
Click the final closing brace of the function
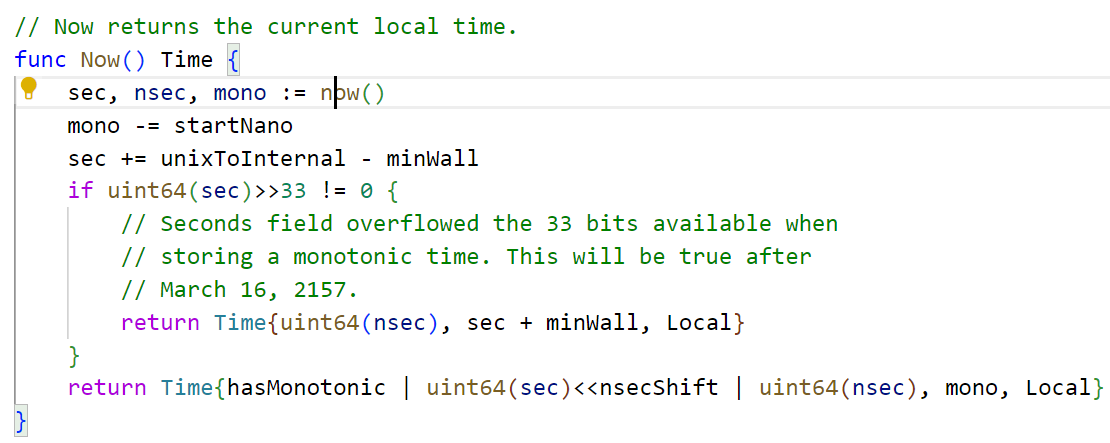coord(21,422)
